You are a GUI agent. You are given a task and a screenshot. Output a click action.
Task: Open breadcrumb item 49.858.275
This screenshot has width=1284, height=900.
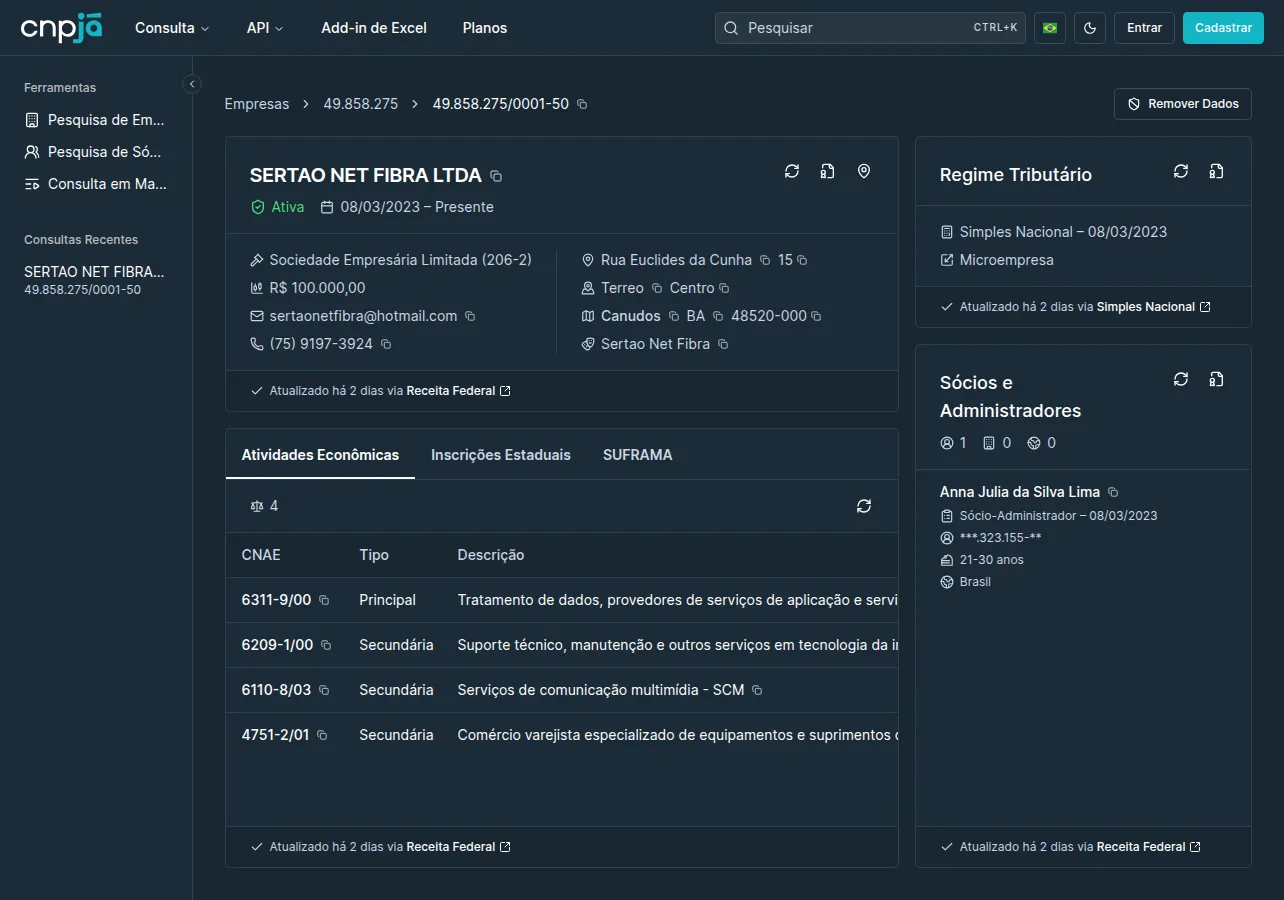point(361,104)
